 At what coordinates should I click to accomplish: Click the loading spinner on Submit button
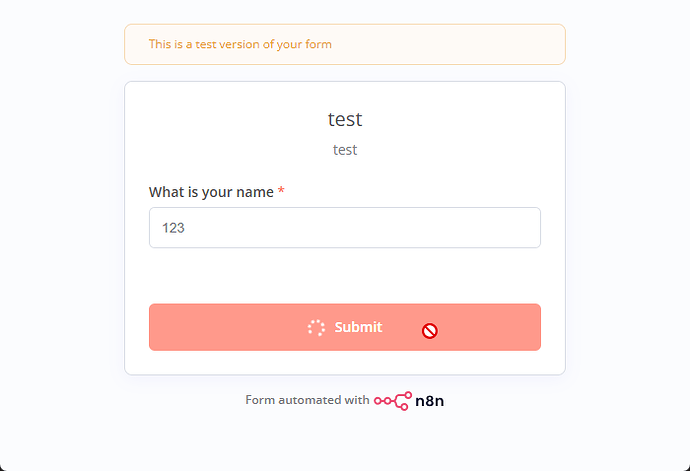316,327
